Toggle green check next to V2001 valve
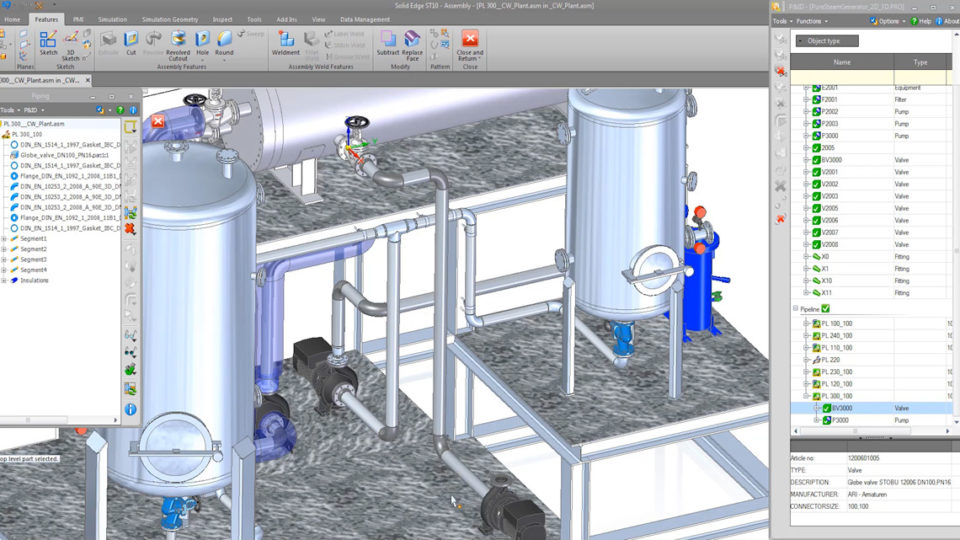960x540 pixels. tap(817, 172)
